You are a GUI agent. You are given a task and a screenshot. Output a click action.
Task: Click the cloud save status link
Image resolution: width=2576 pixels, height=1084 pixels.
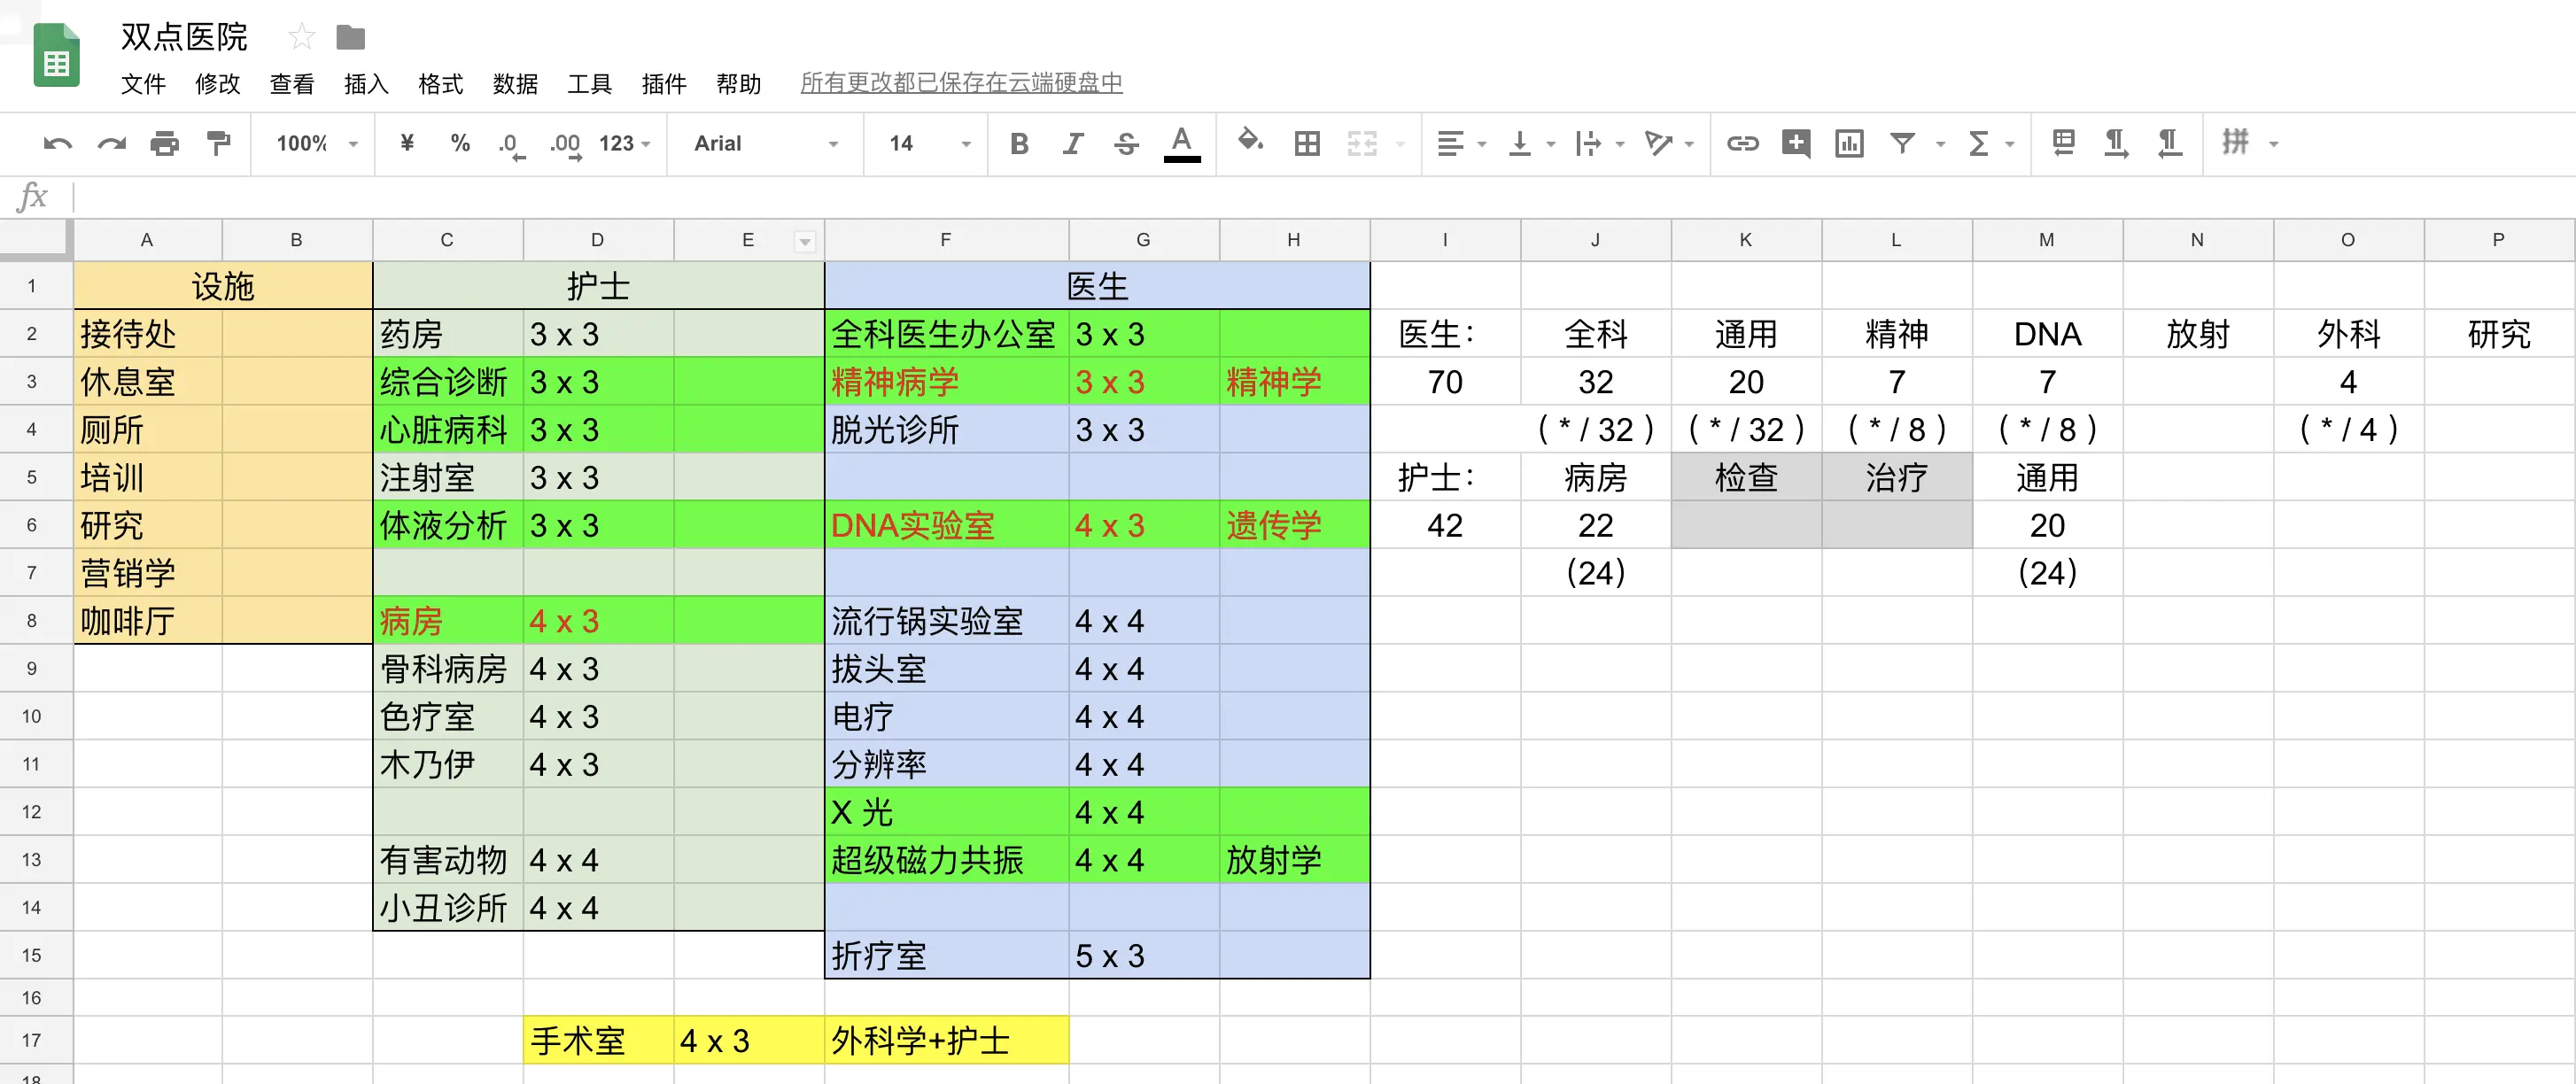pos(961,83)
